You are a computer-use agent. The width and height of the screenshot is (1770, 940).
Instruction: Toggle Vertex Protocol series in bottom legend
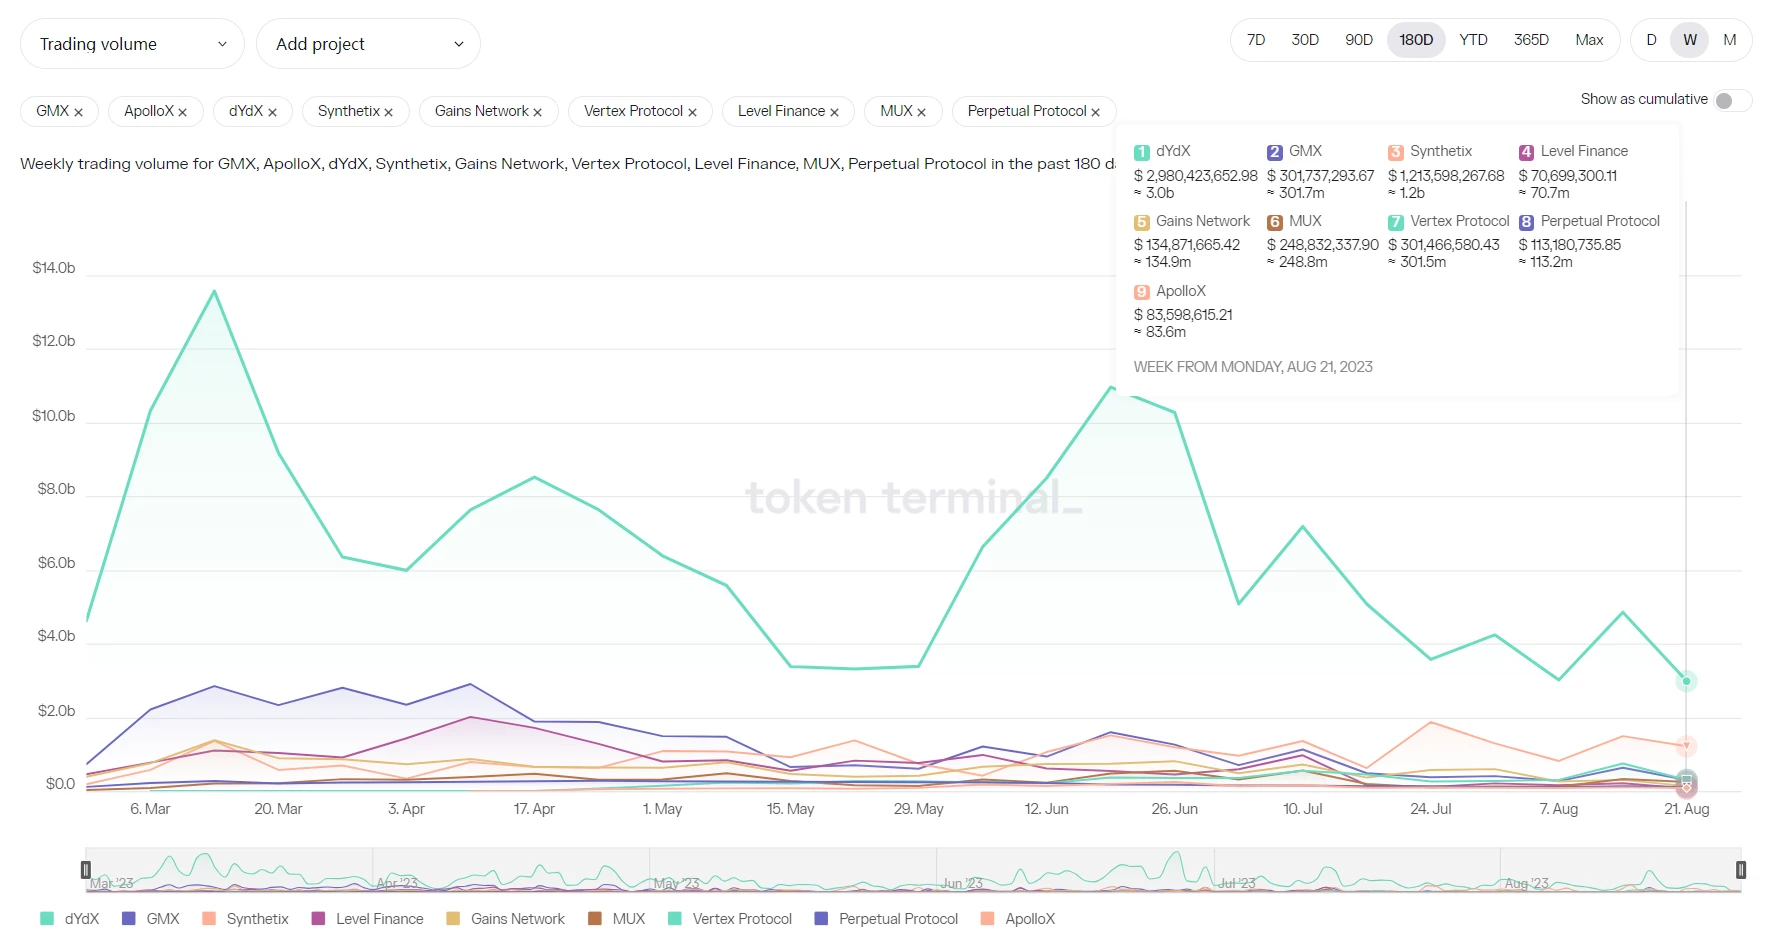(x=730, y=919)
